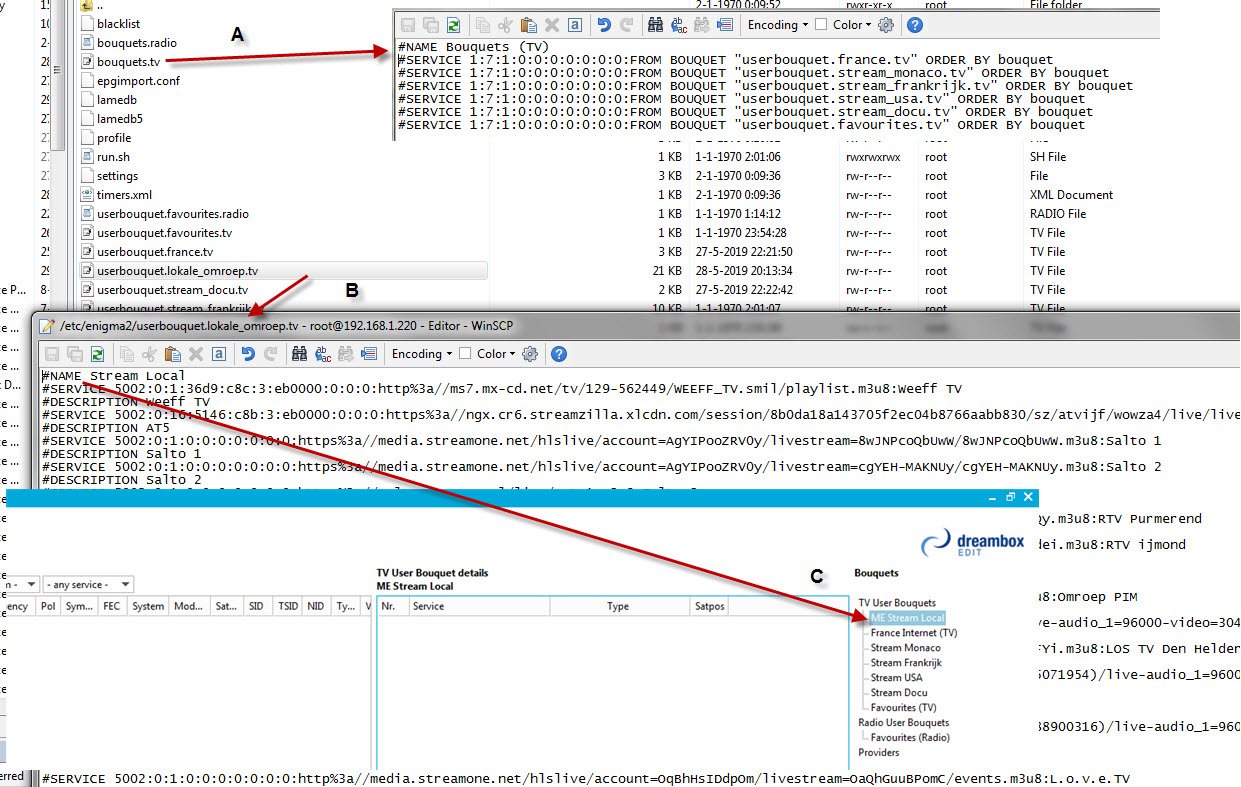Click Replace icon in lokale_omroep.tv editor toolbar

(323, 353)
